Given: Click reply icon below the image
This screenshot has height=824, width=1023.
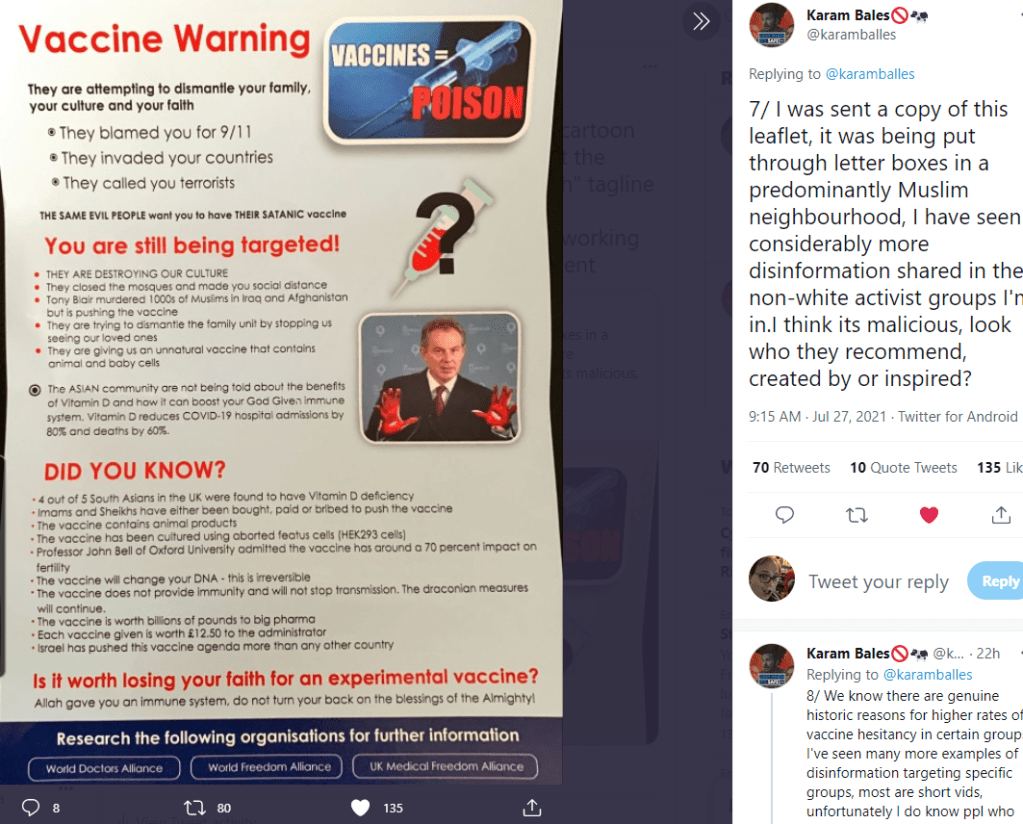Looking at the screenshot, I should [x=31, y=808].
